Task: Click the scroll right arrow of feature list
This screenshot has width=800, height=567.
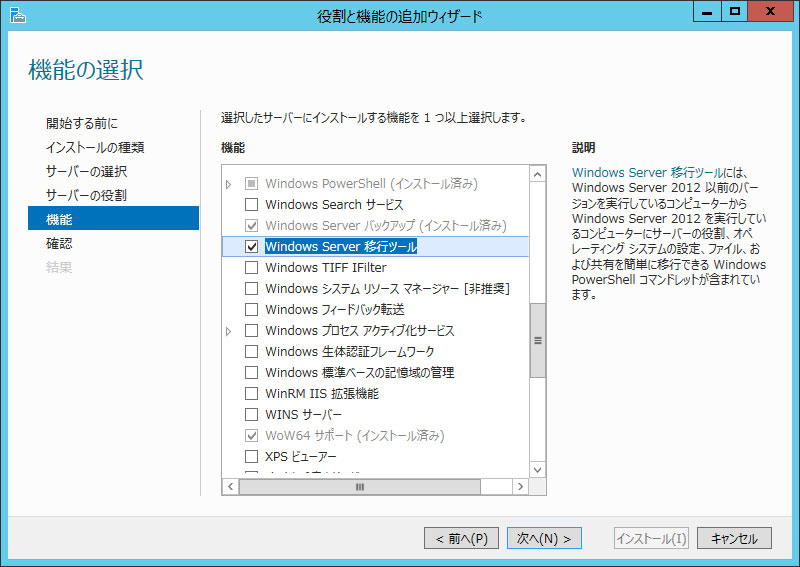Action: coord(520,487)
